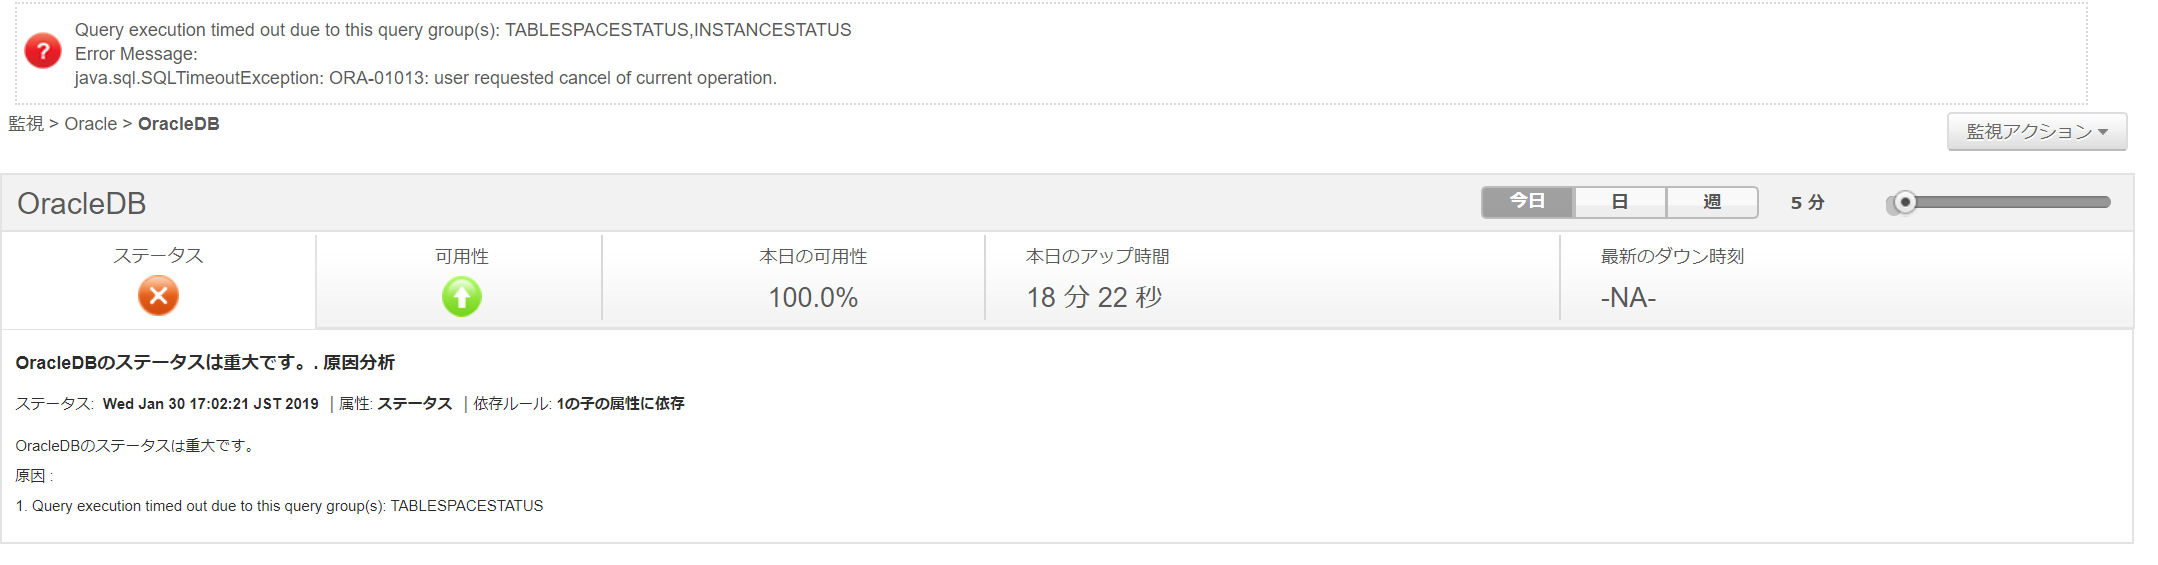Click the 原因分析 heading text
Screen dimensions: 2158x565
click(x=359, y=363)
